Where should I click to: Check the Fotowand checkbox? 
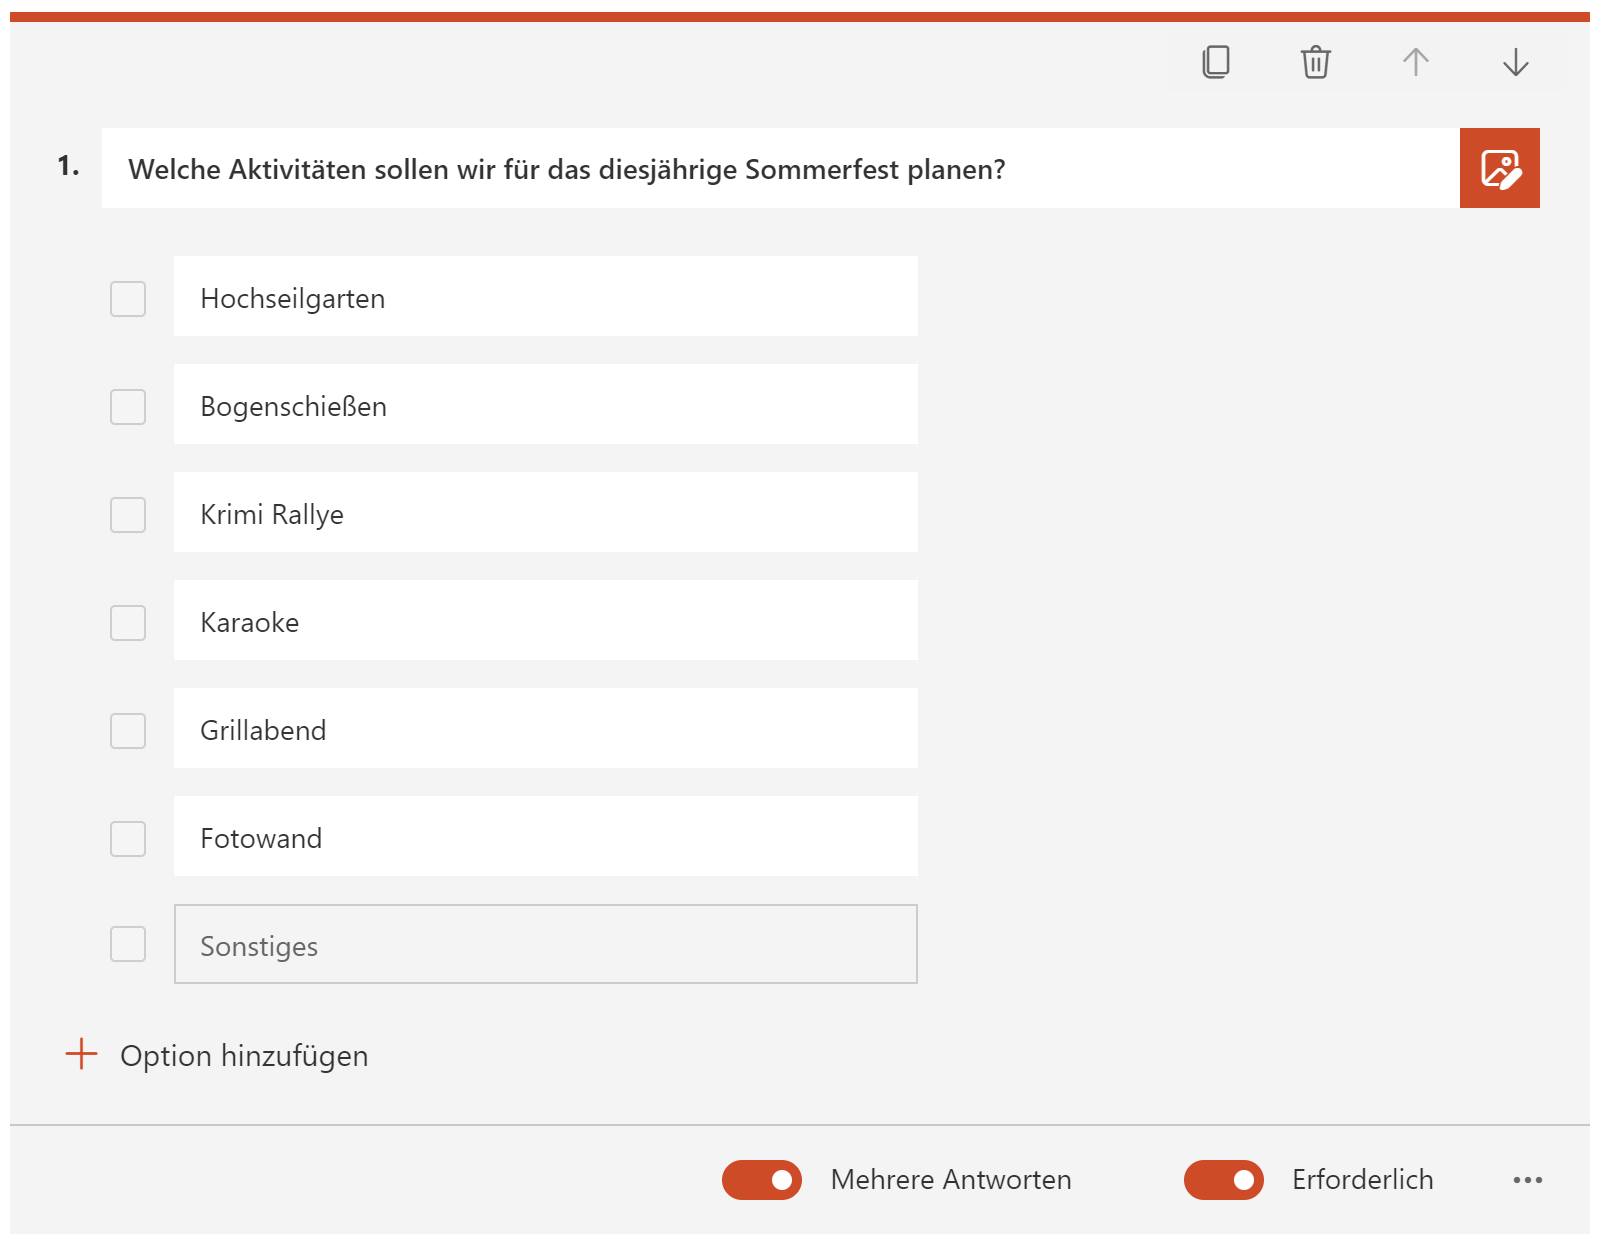127,839
